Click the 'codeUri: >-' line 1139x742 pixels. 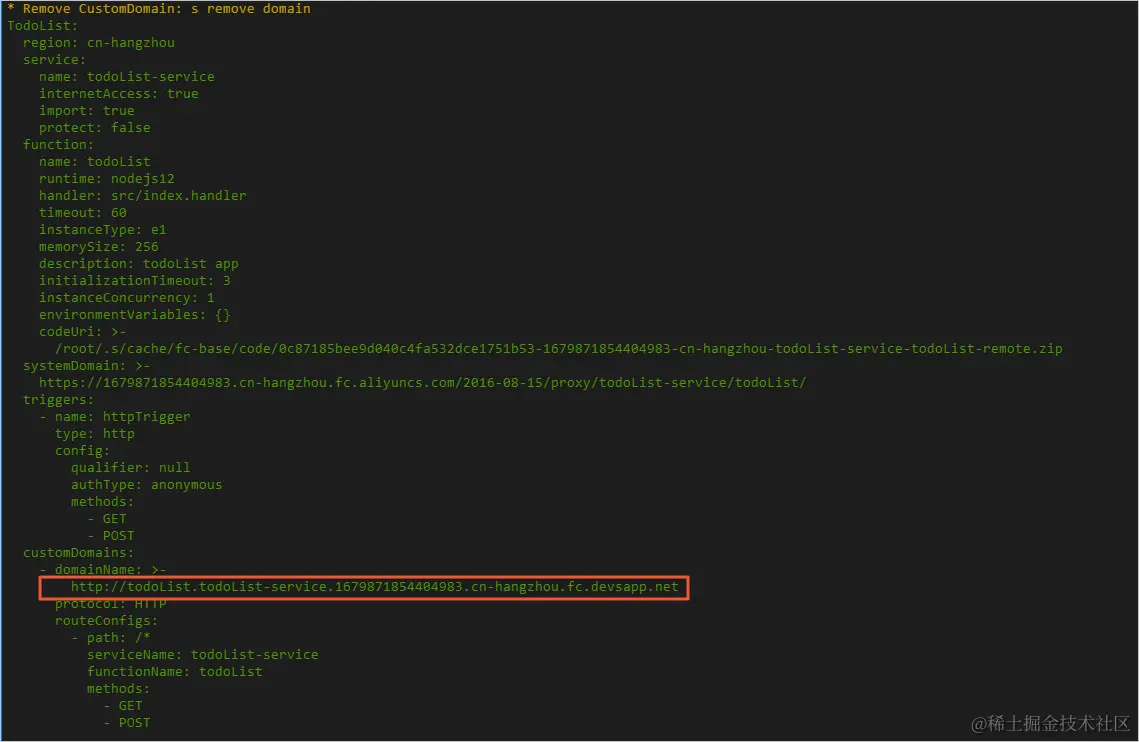click(x=83, y=331)
